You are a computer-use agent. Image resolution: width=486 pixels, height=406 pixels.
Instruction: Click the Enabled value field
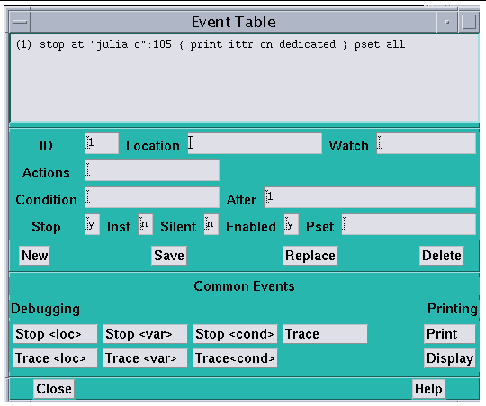291,224
